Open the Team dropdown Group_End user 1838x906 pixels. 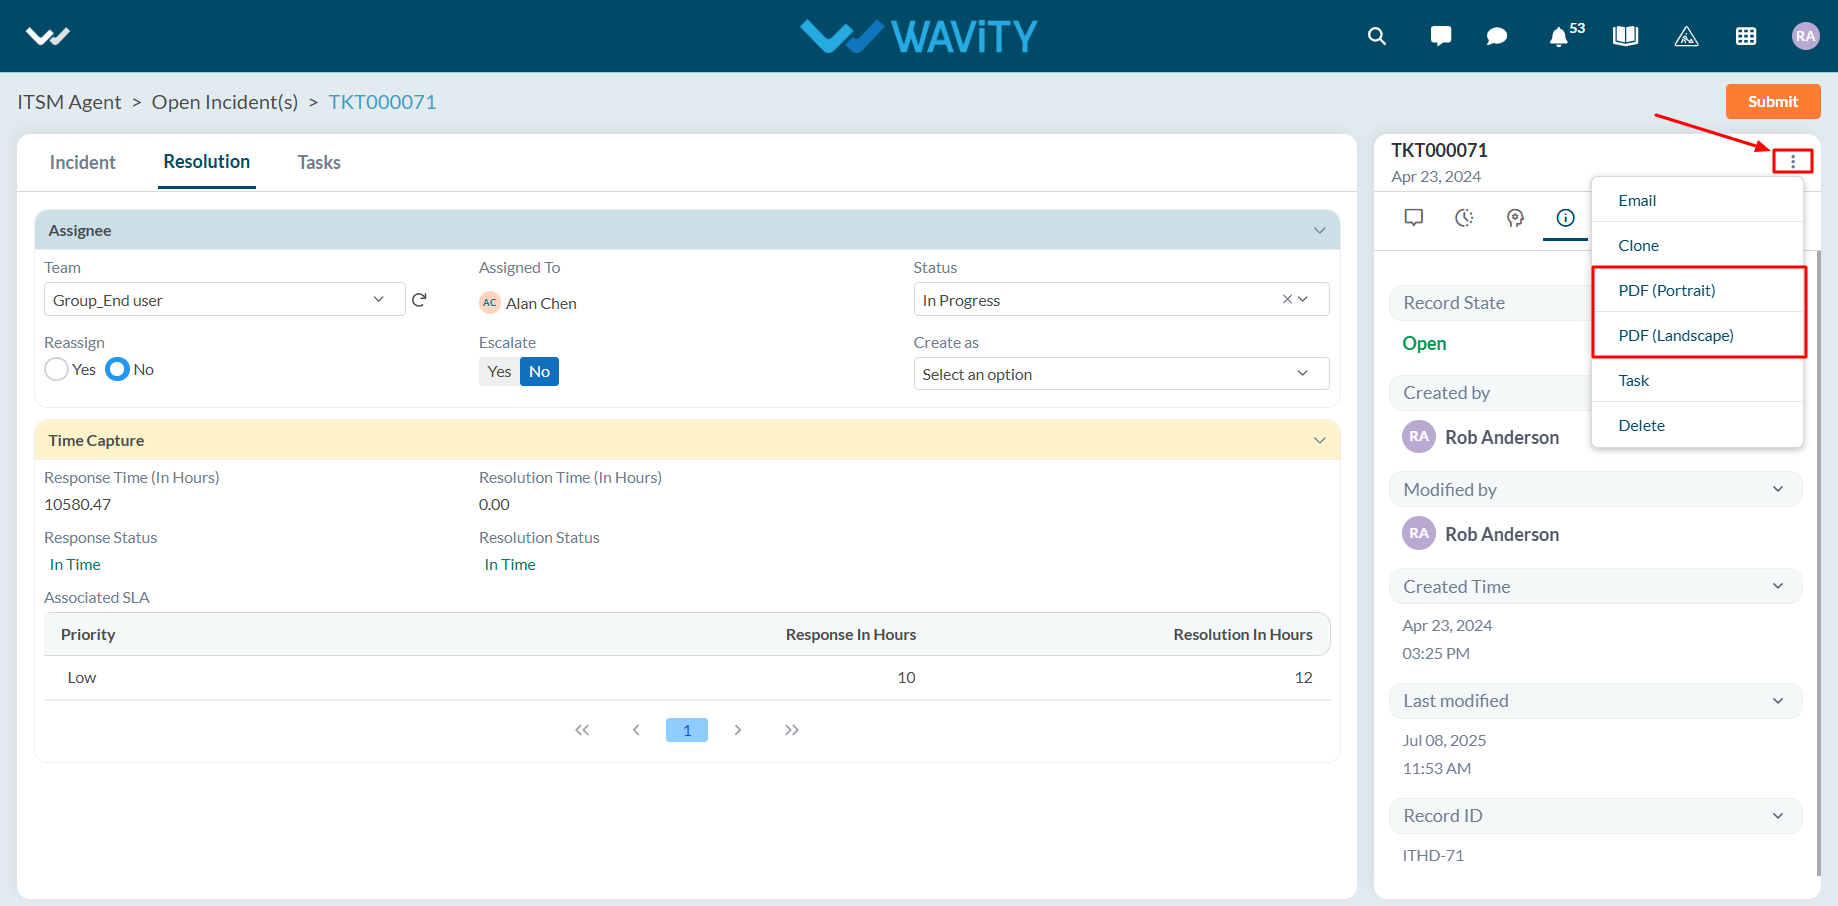pyautogui.click(x=224, y=299)
